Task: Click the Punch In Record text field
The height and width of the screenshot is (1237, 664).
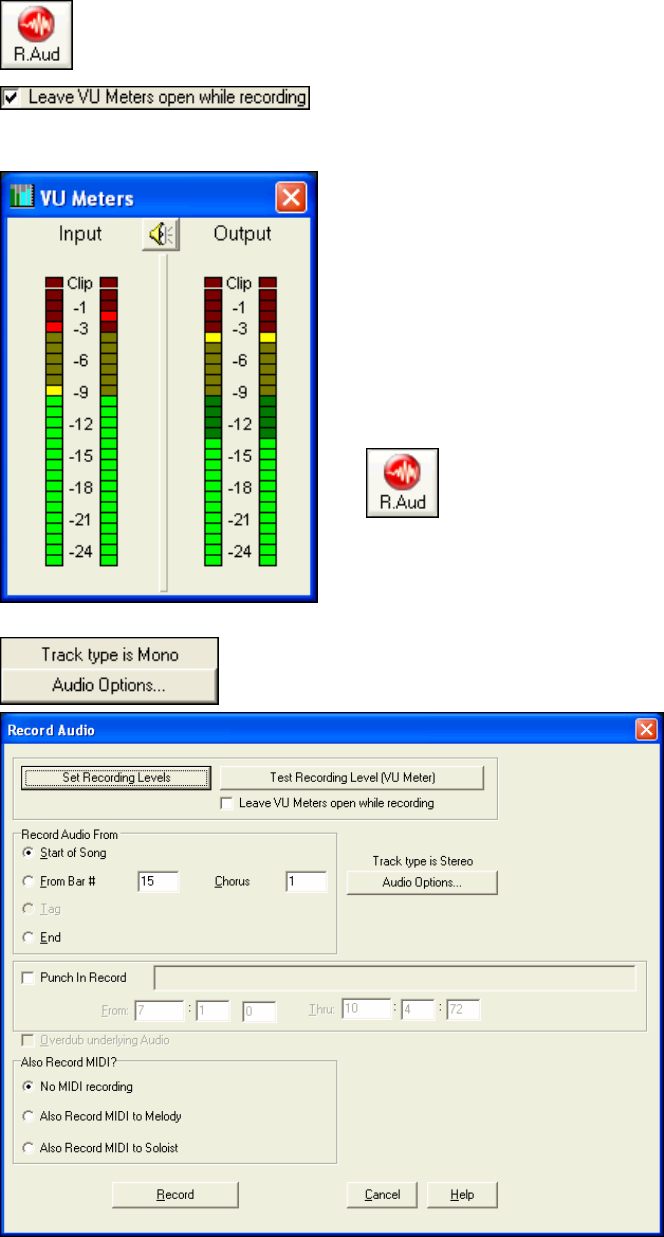Action: pos(394,979)
